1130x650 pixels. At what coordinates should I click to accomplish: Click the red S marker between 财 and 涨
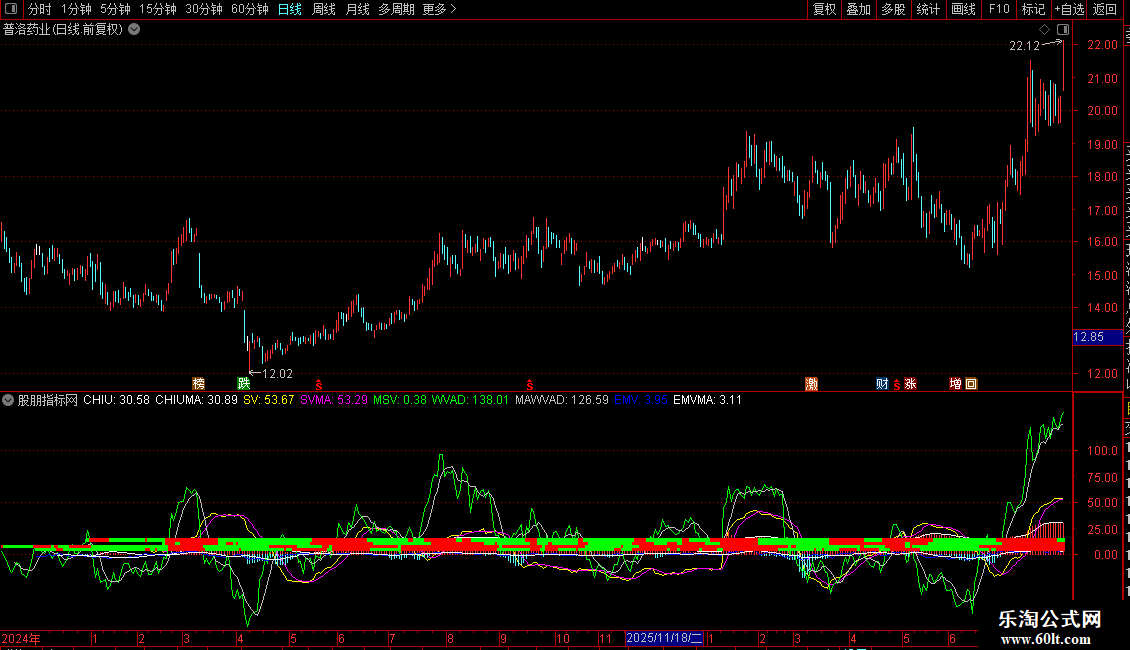(897, 386)
